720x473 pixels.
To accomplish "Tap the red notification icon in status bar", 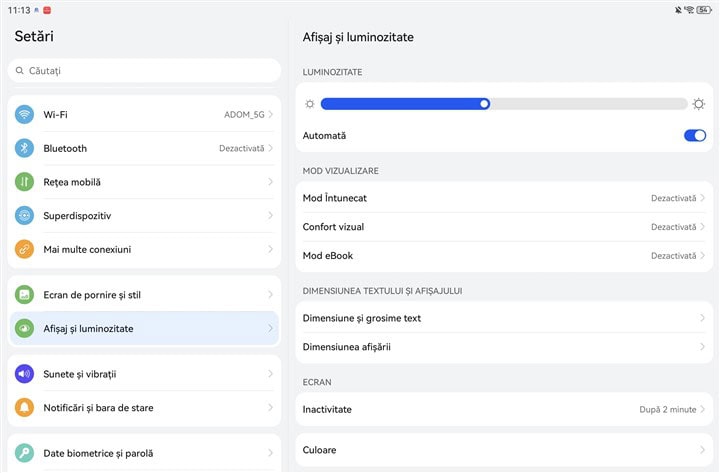I will point(47,10).
